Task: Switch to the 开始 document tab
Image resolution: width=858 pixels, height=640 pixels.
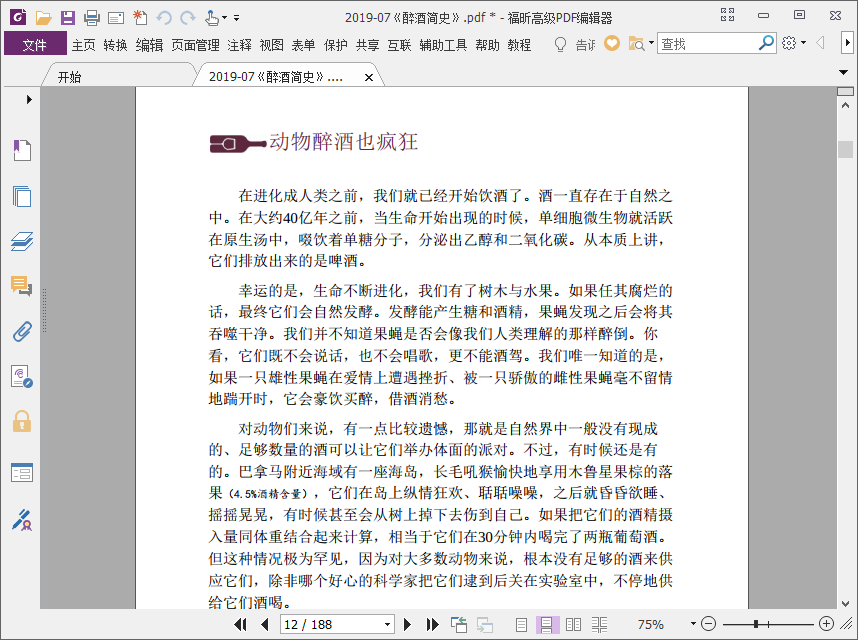Action: click(x=118, y=75)
